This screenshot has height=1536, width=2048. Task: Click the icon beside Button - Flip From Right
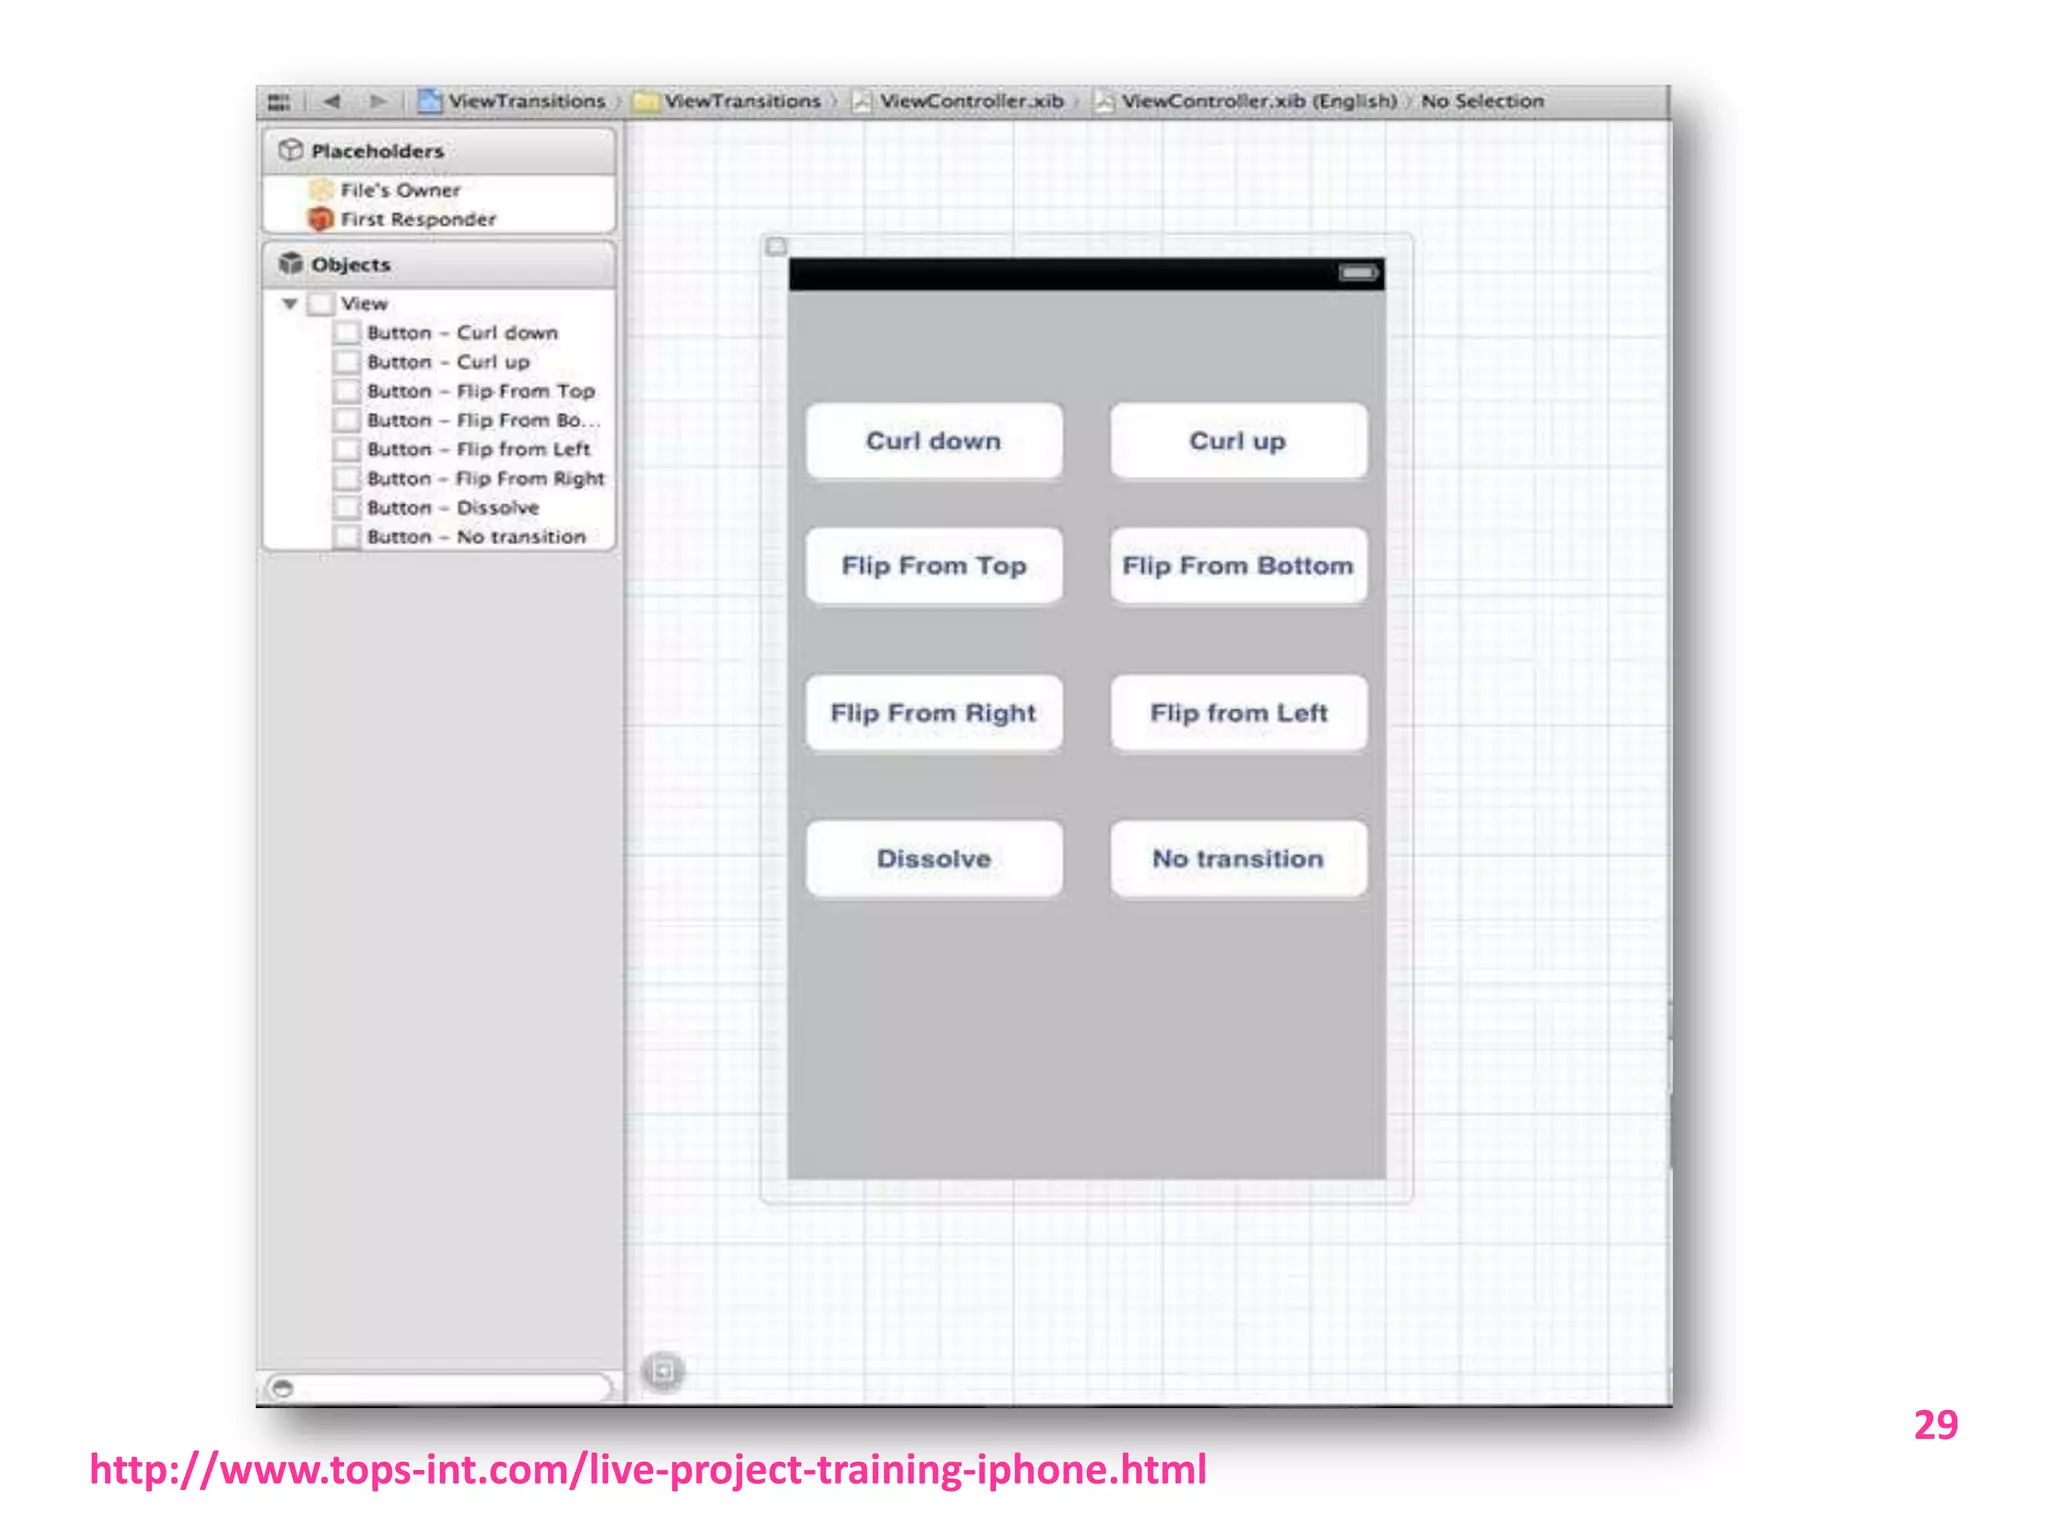click(x=347, y=479)
